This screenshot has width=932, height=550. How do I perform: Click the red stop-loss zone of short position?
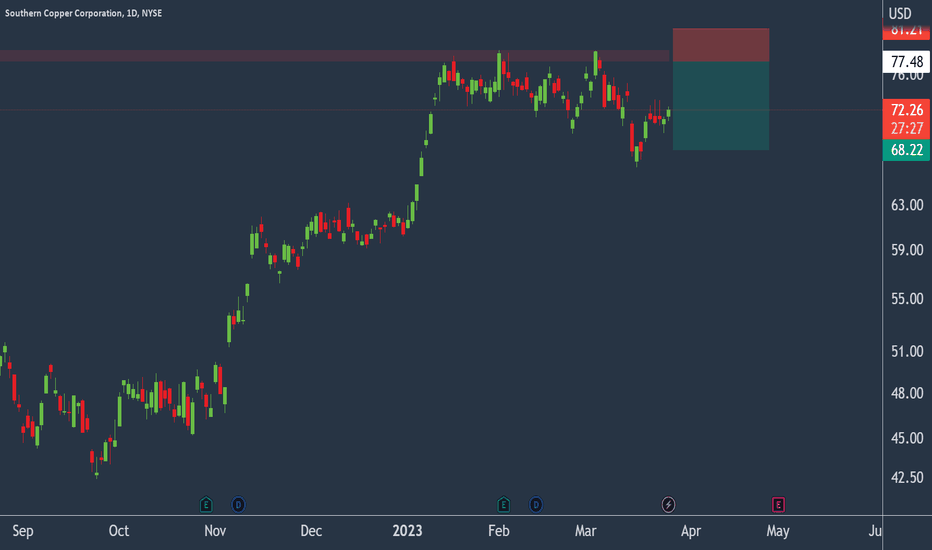[x=721, y=45]
